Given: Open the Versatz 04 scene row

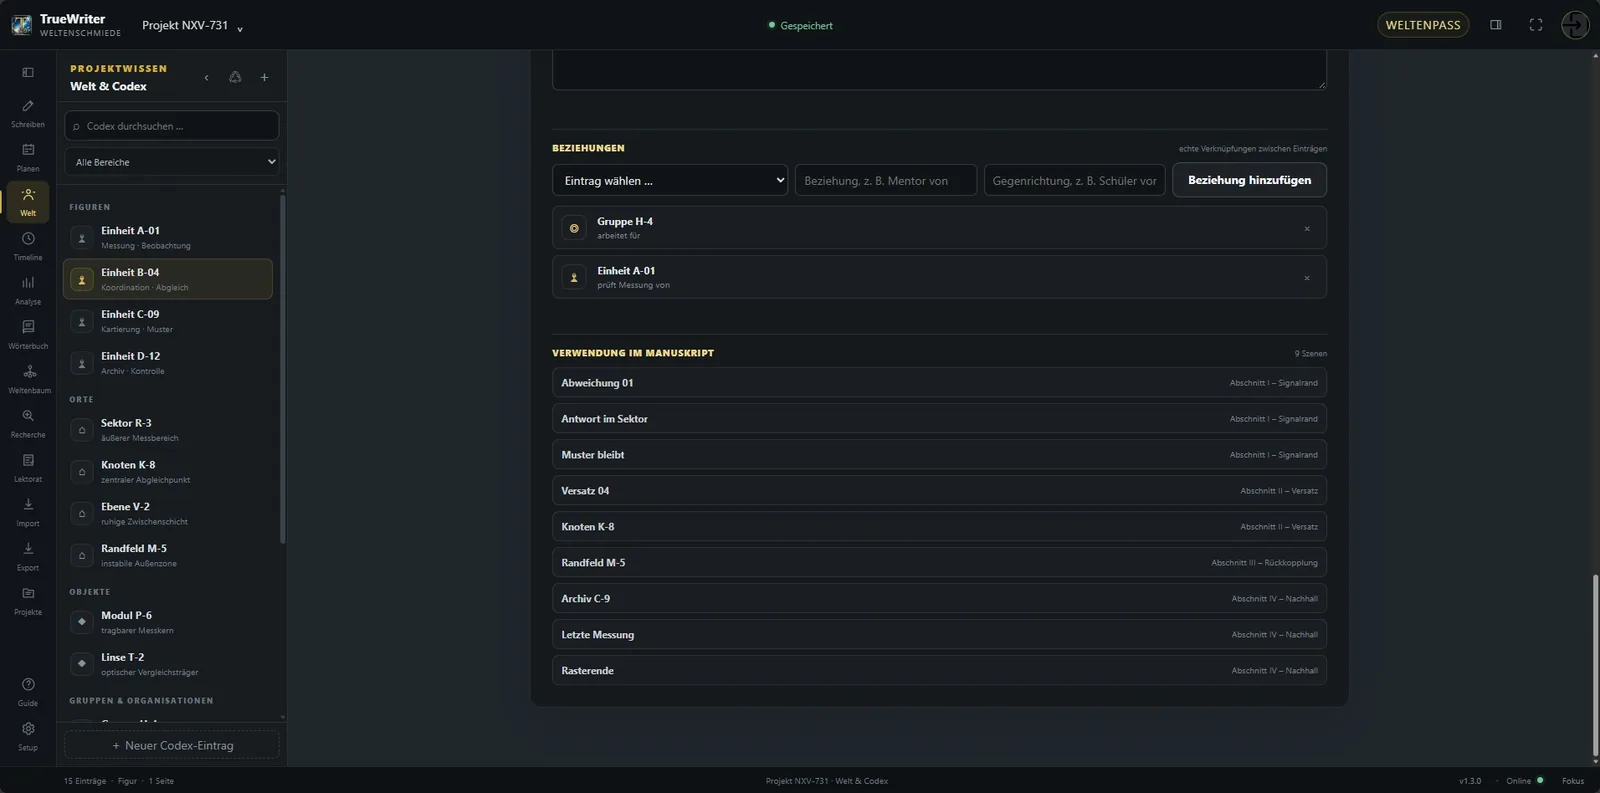Looking at the screenshot, I should (939, 491).
